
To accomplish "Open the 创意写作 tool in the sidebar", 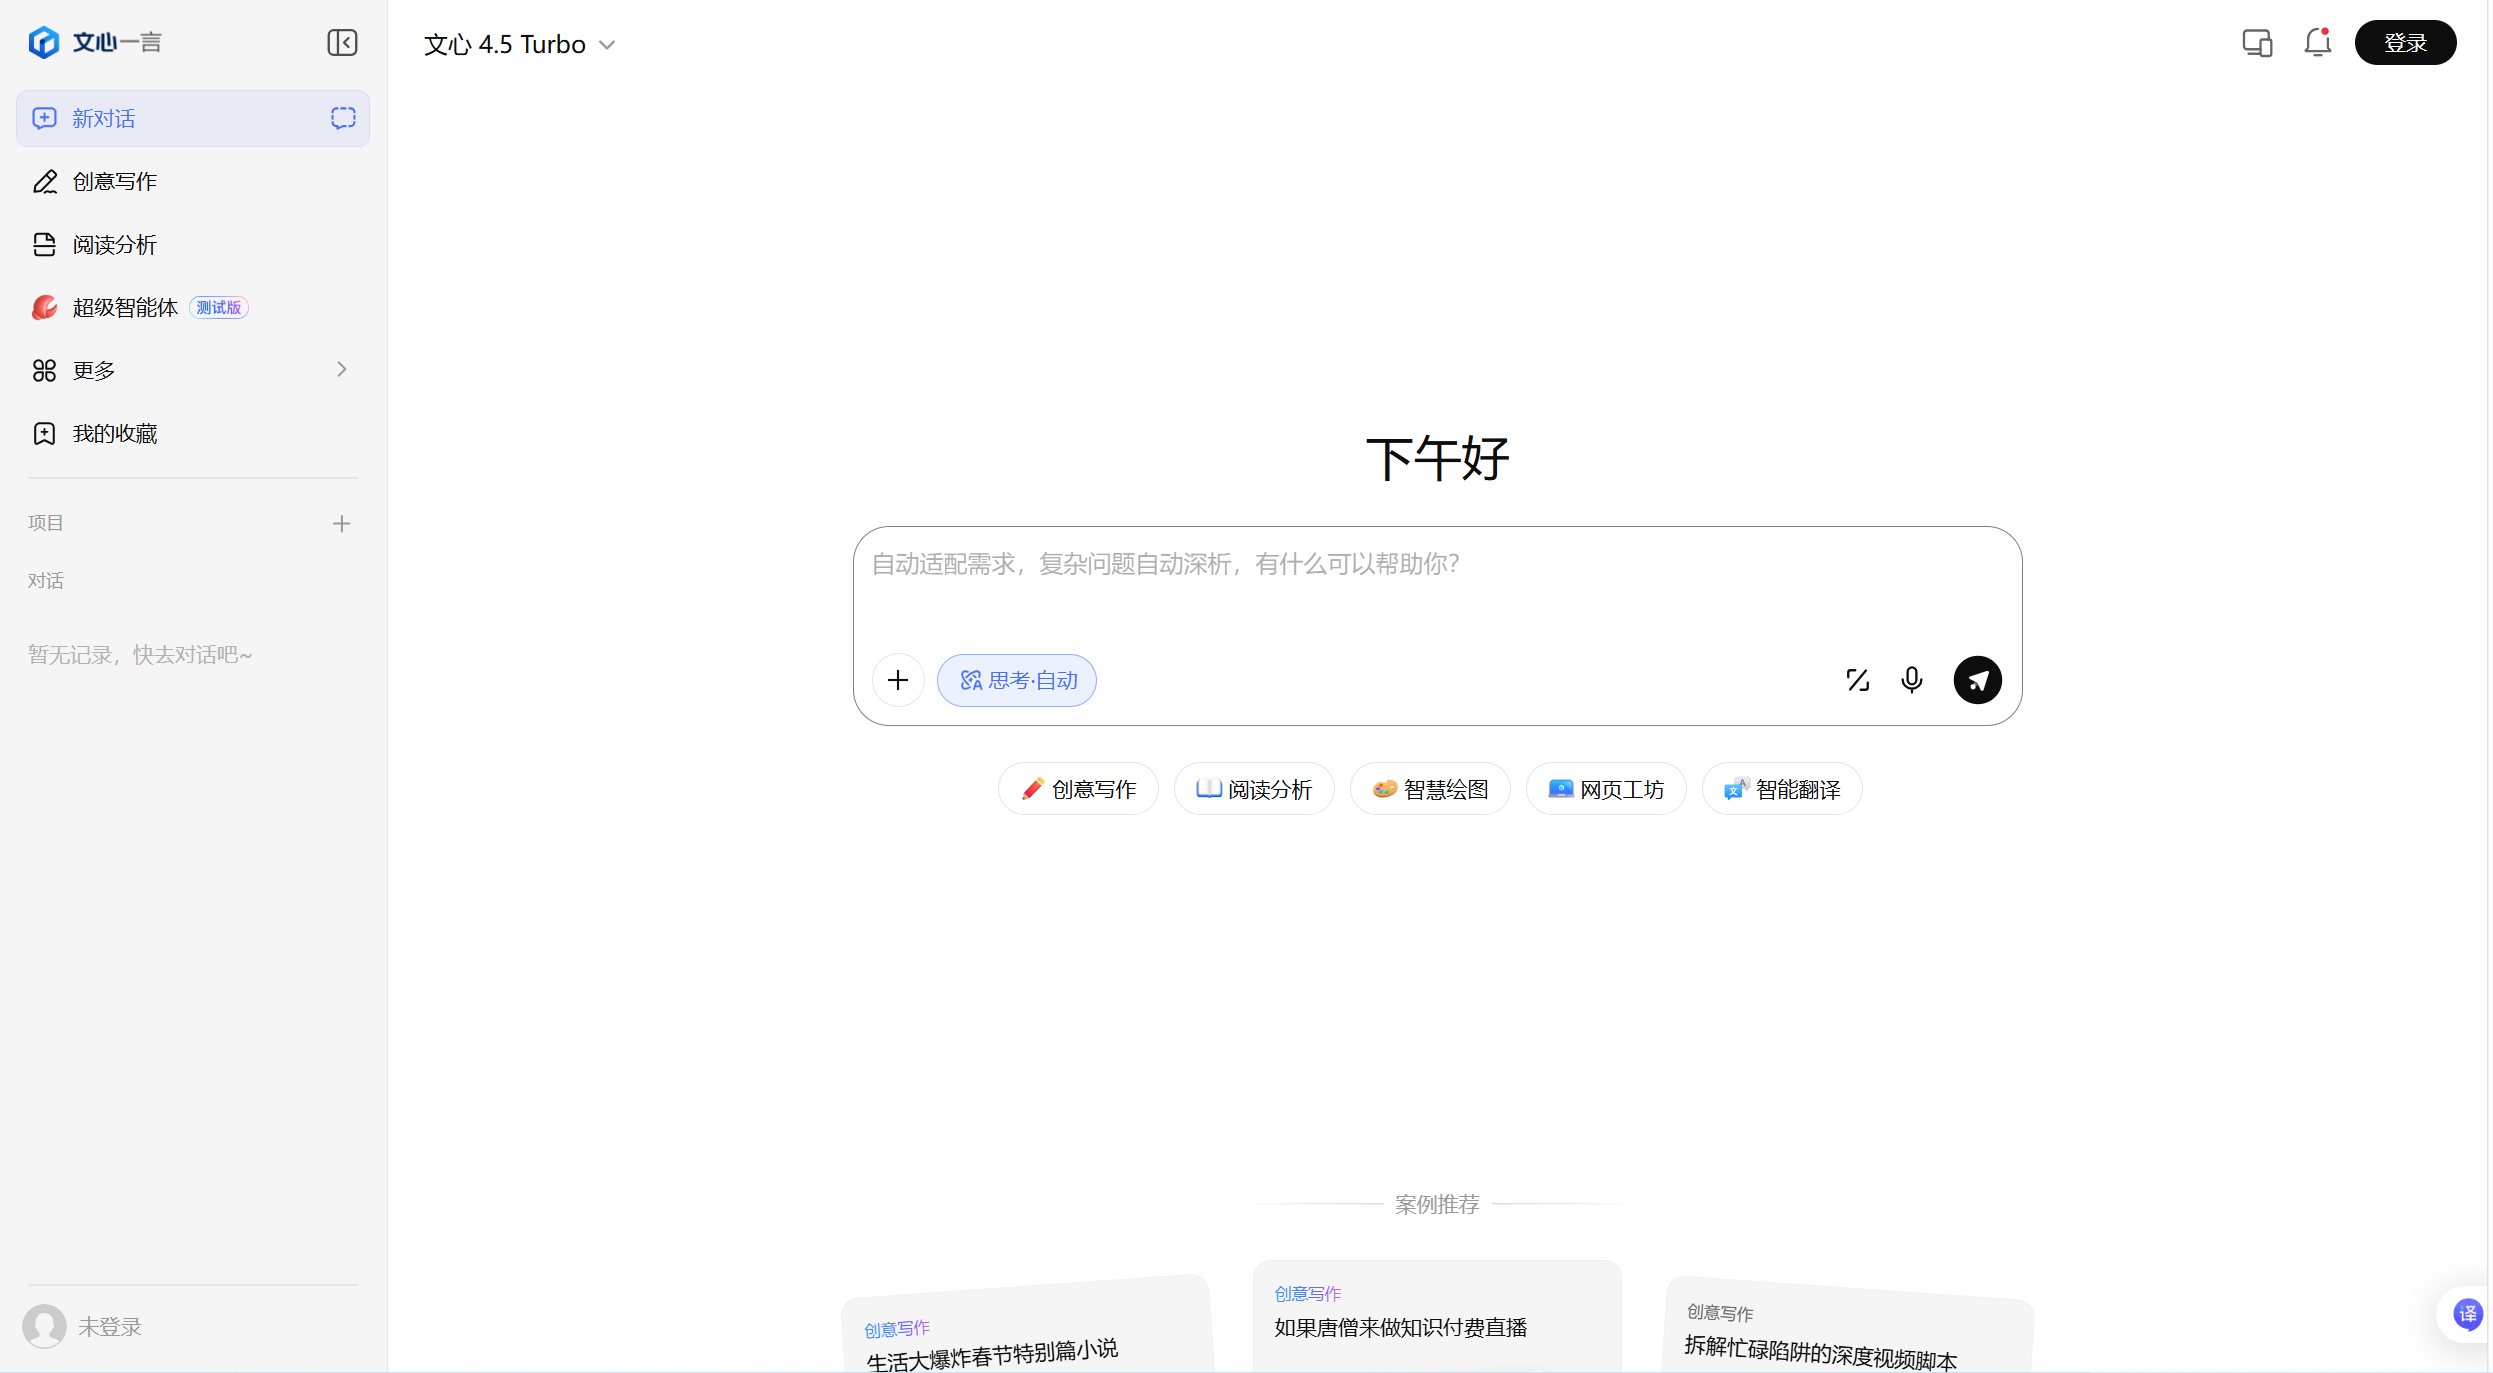I will tap(113, 181).
